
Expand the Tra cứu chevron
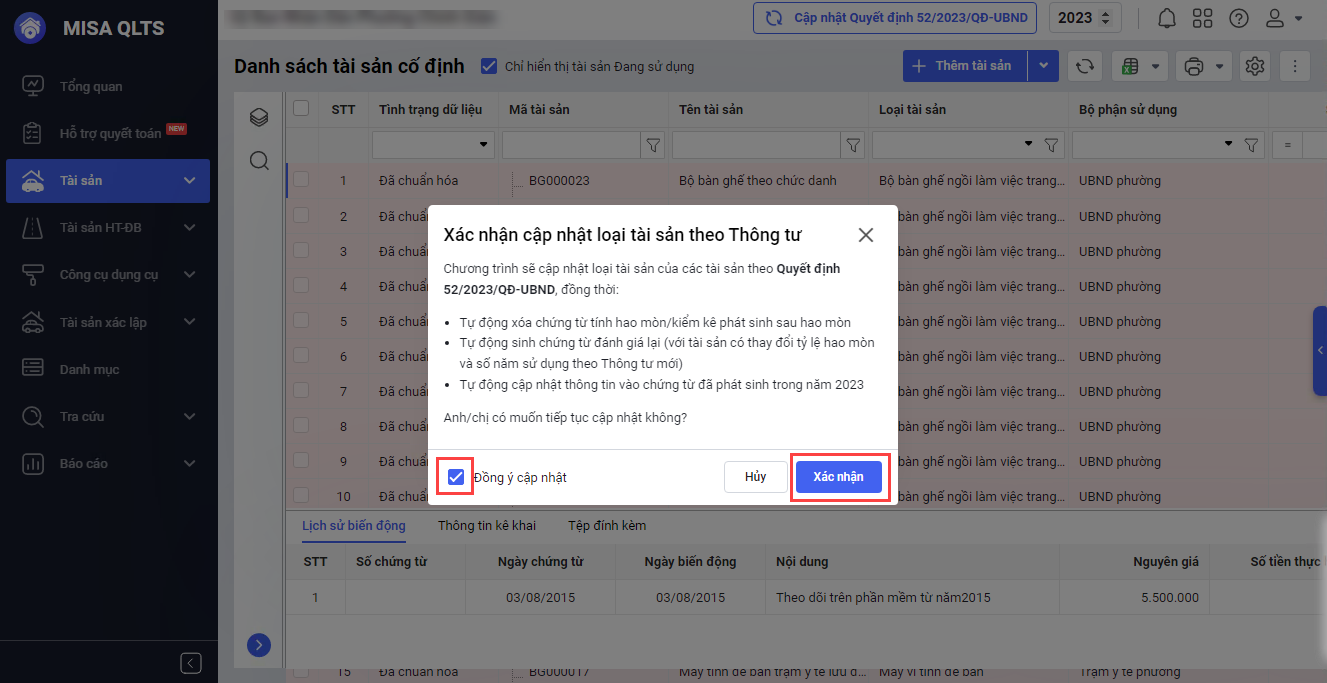pyautogui.click(x=190, y=416)
